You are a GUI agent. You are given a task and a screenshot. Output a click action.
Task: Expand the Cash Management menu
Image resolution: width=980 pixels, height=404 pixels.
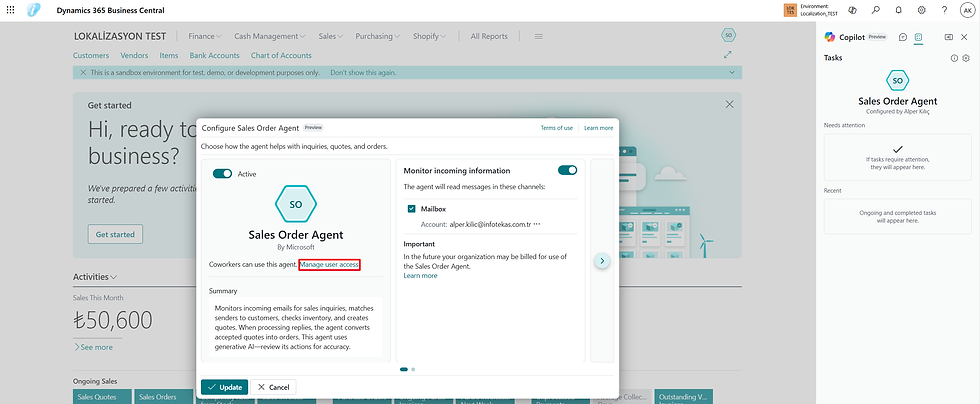pyautogui.click(x=270, y=36)
